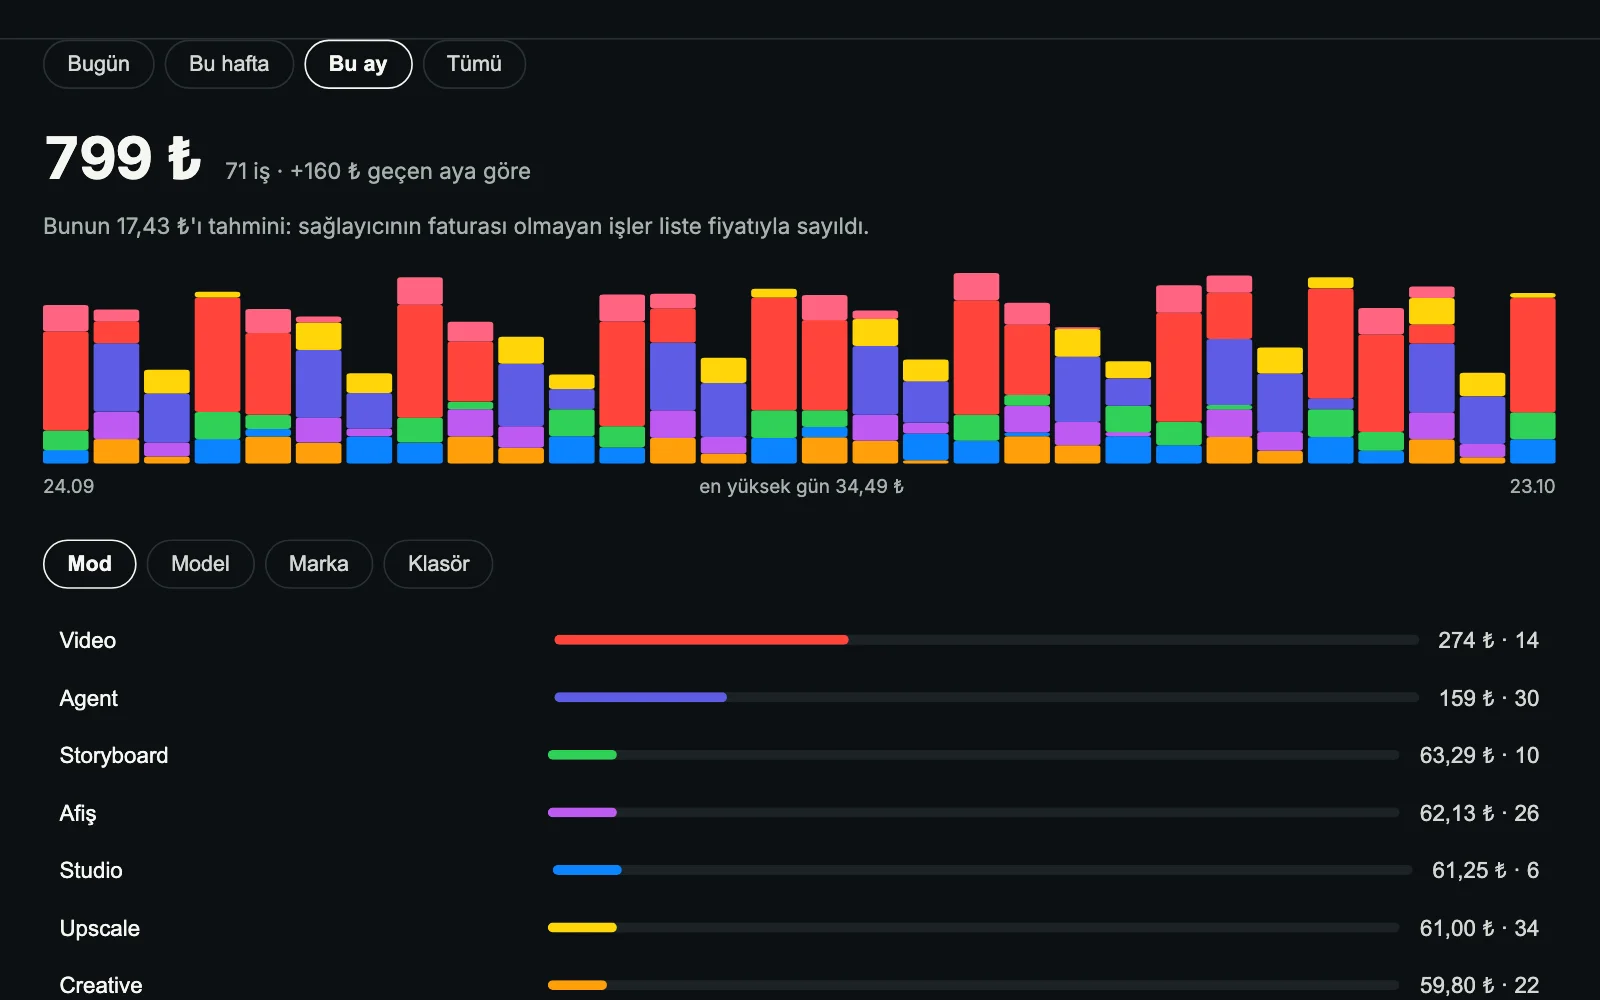This screenshot has height=1000, width=1600.
Task: Click the 23.10 chart end date
Action: click(x=1532, y=486)
